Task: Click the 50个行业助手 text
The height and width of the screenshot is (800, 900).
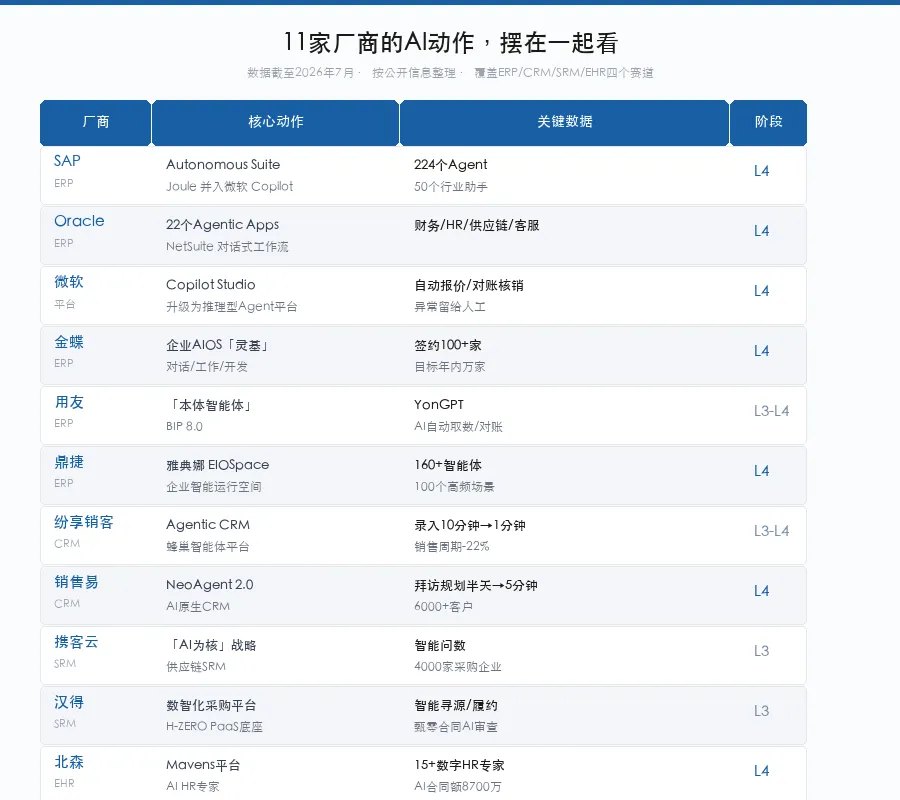Action: click(x=451, y=187)
